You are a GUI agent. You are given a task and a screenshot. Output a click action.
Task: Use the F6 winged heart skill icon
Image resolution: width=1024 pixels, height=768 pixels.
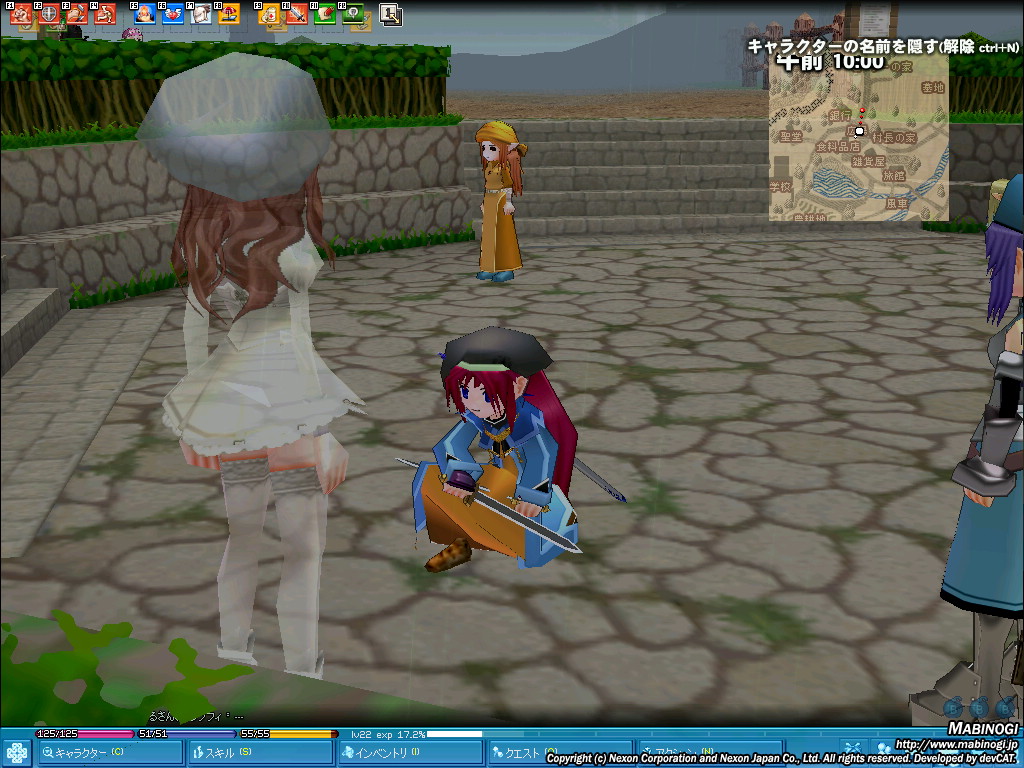click(172, 14)
